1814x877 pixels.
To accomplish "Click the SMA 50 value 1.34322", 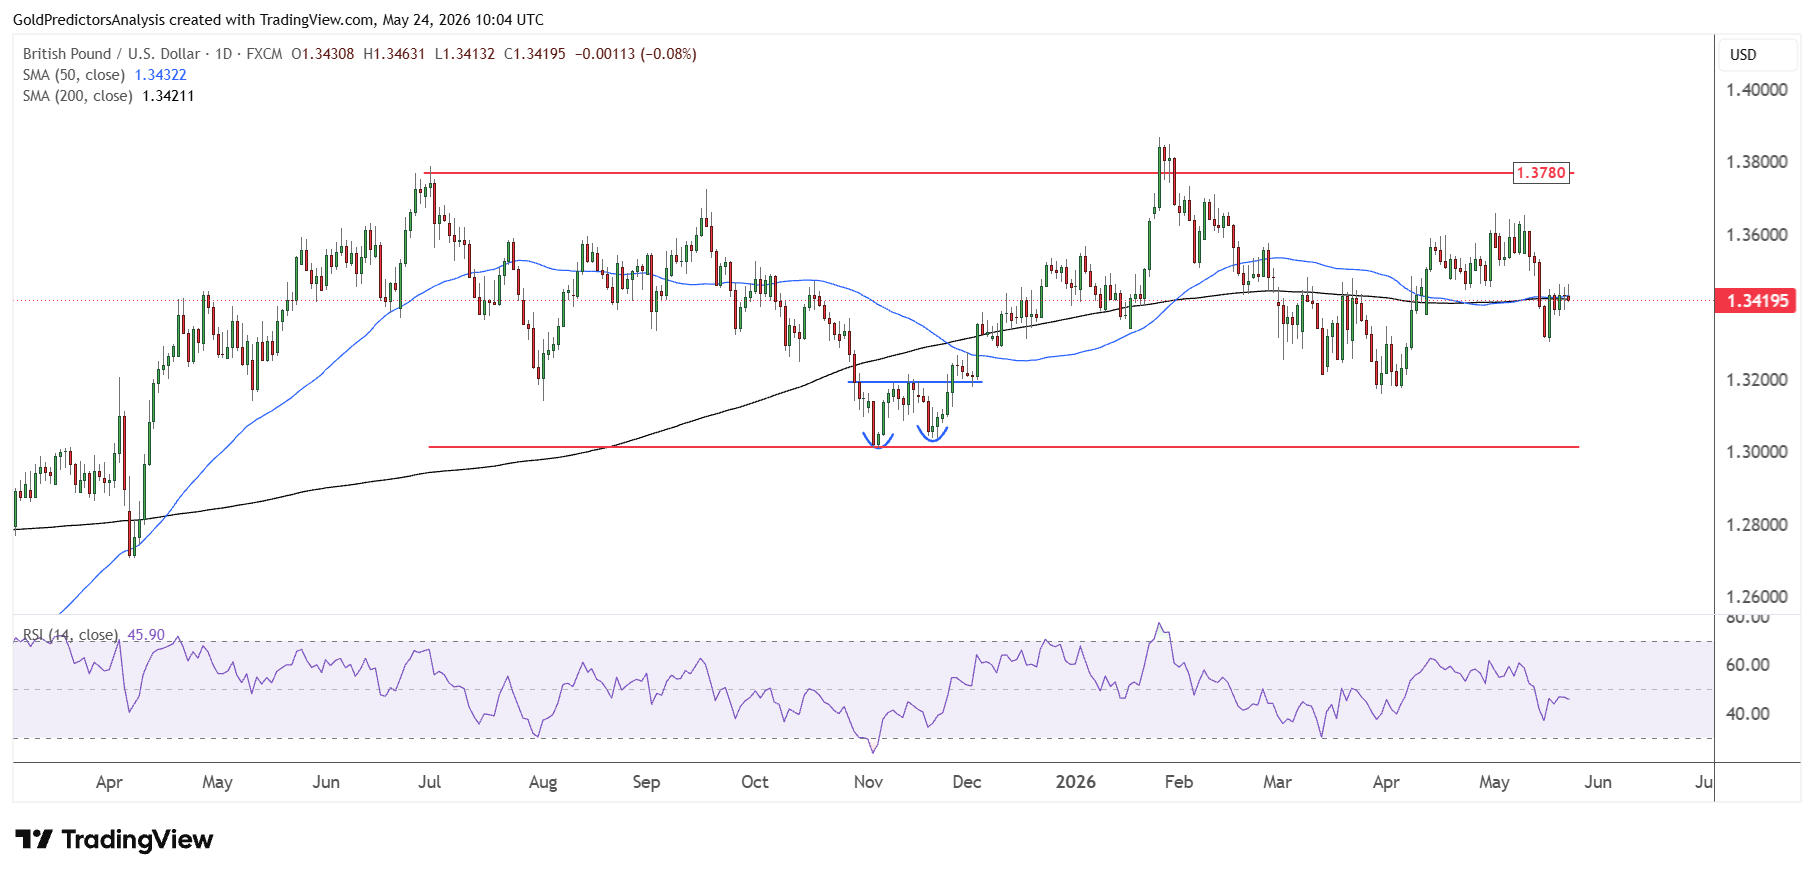I will point(161,75).
